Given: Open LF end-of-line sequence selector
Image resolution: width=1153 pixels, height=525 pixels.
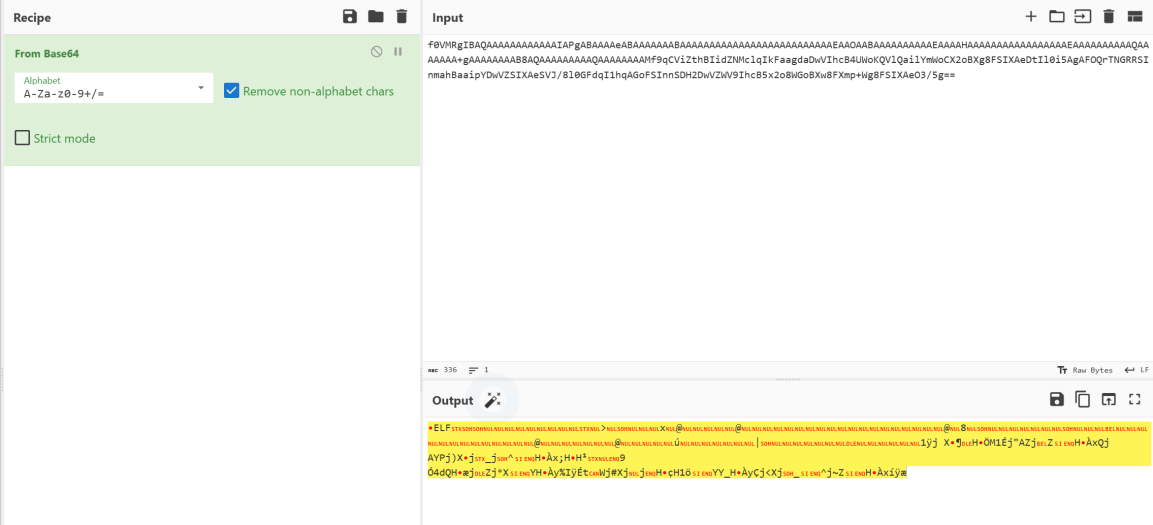Looking at the screenshot, I should tap(1136, 370).
